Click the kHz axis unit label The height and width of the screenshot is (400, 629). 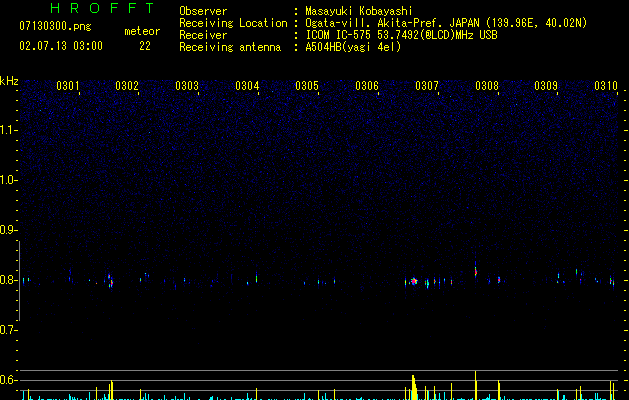pos(9,81)
